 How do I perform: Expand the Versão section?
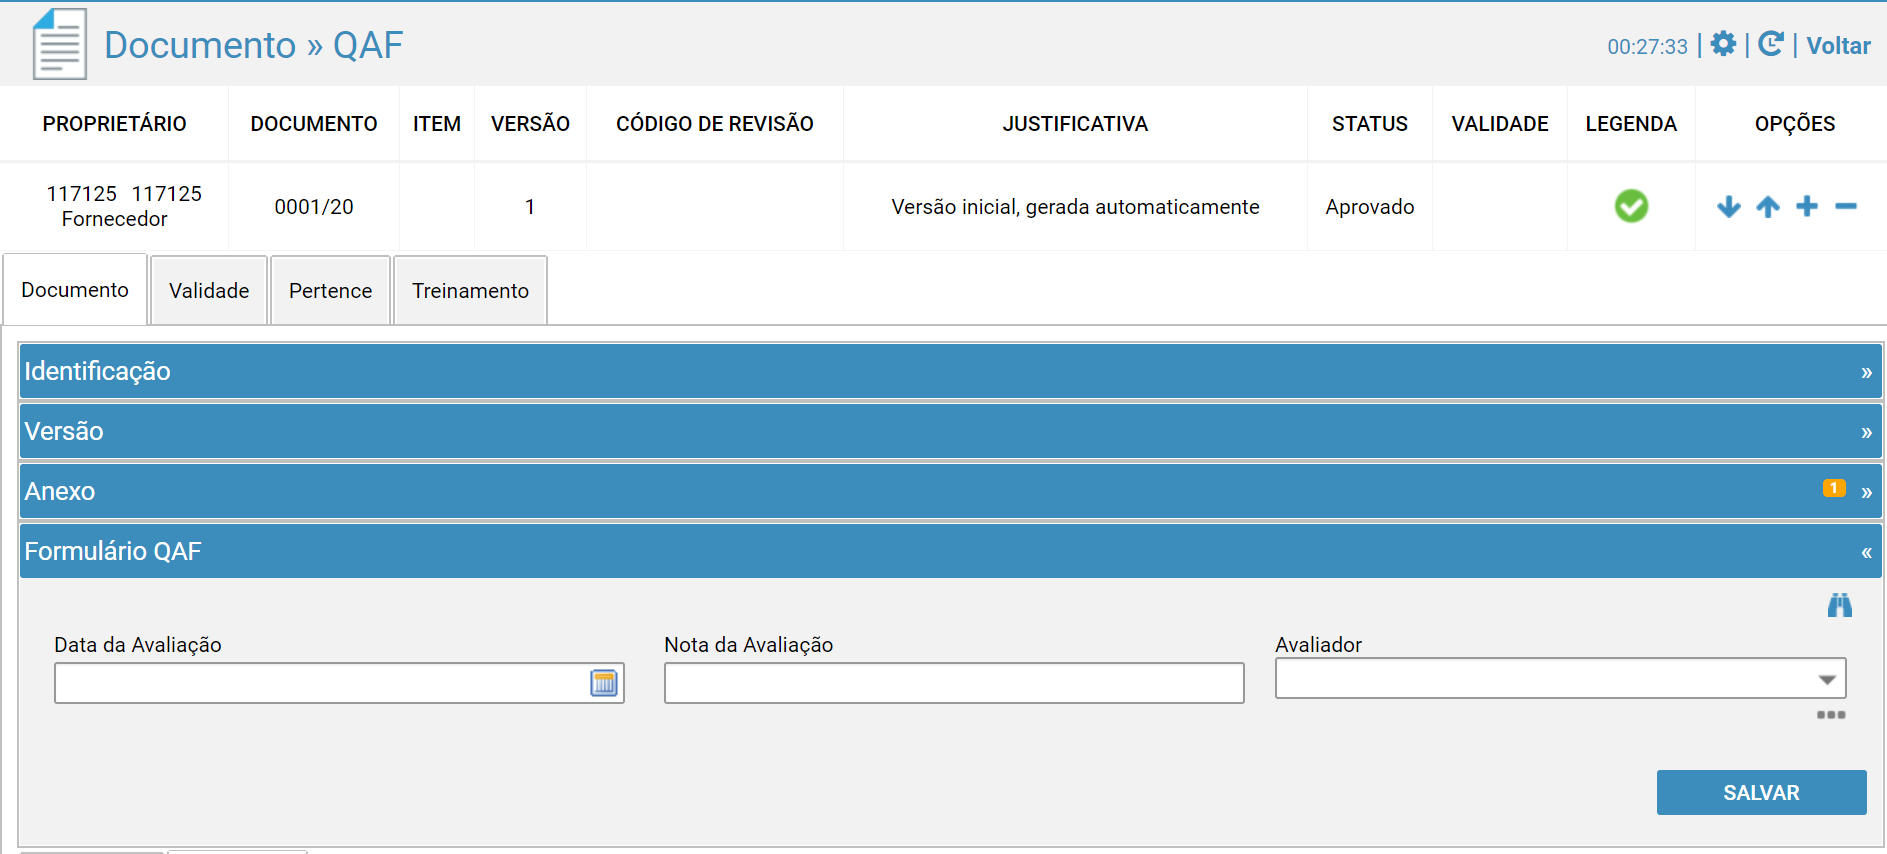pos(951,431)
